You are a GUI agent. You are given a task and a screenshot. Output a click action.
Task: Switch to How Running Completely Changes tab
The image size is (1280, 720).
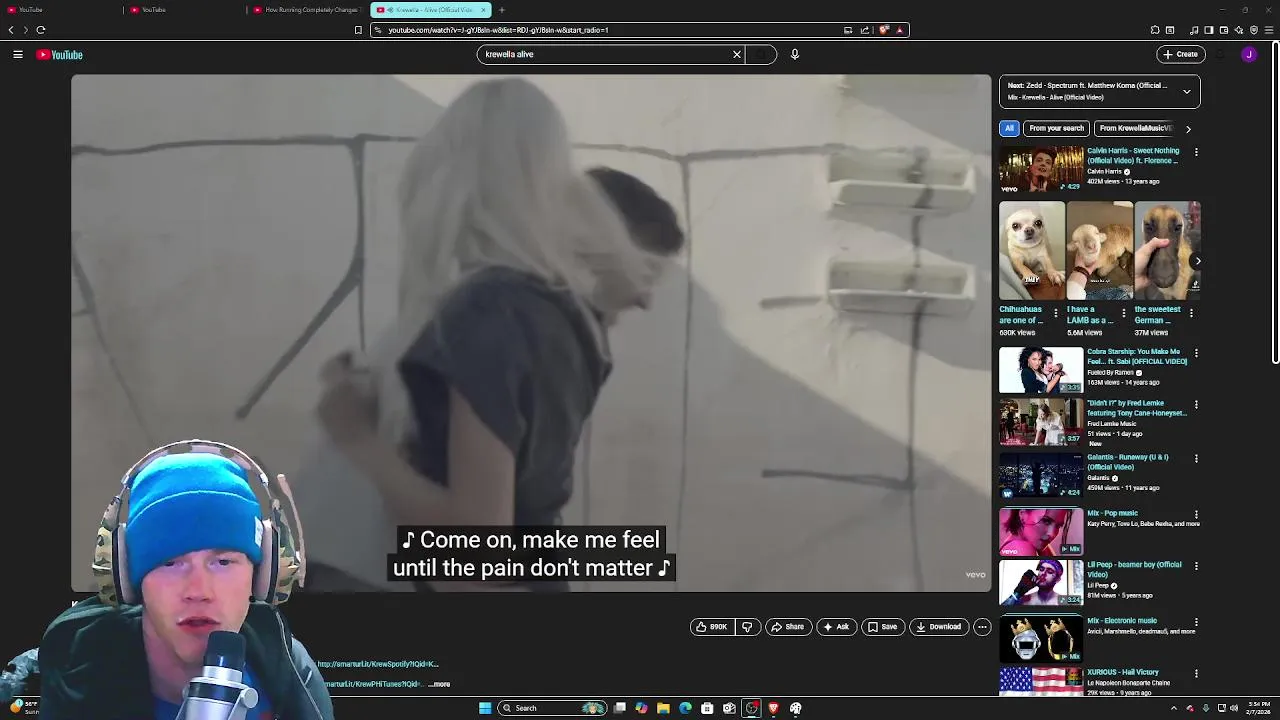308,10
